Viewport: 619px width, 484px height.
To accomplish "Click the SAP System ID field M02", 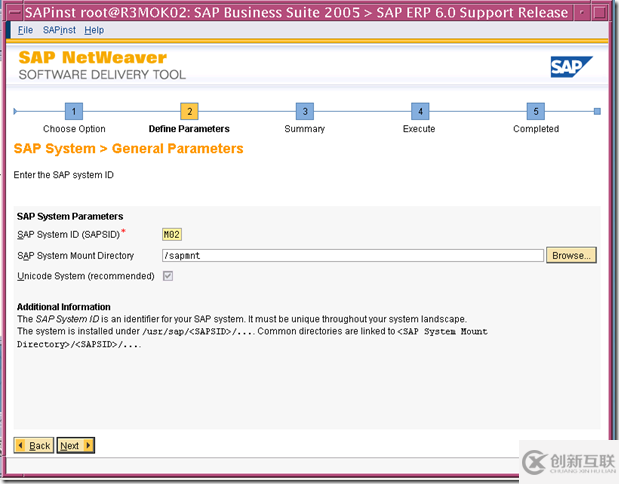I will click(x=172, y=234).
